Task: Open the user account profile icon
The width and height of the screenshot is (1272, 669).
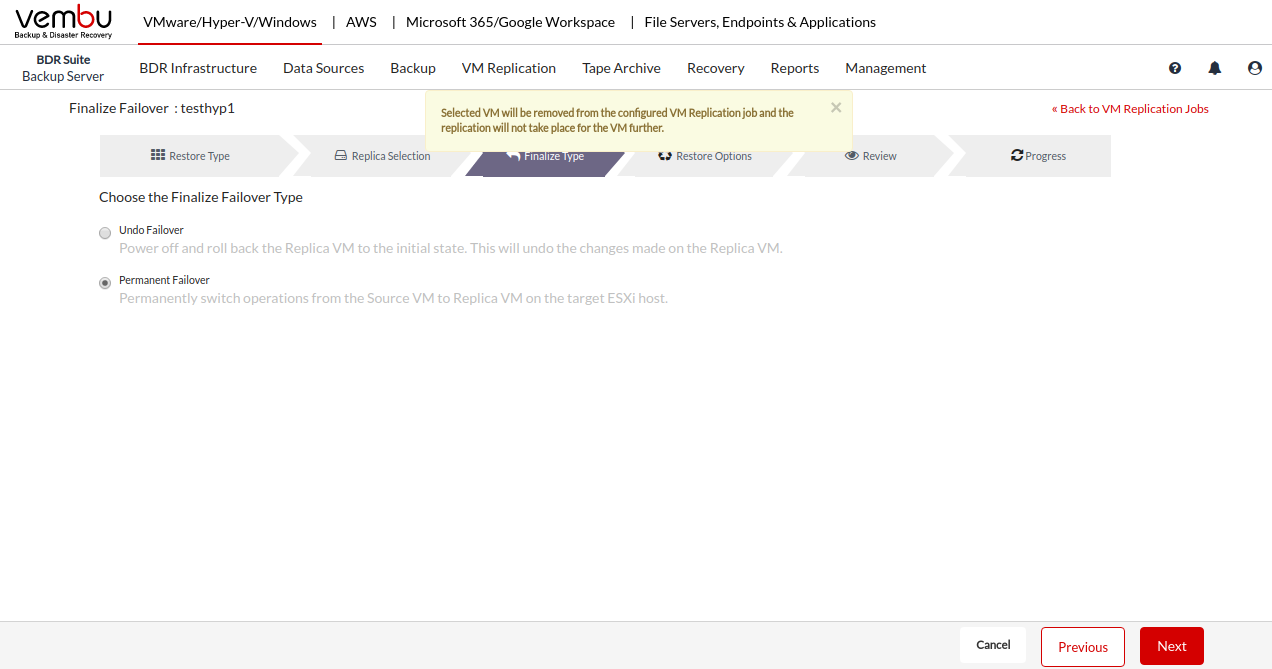Action: coord(1254,68)
